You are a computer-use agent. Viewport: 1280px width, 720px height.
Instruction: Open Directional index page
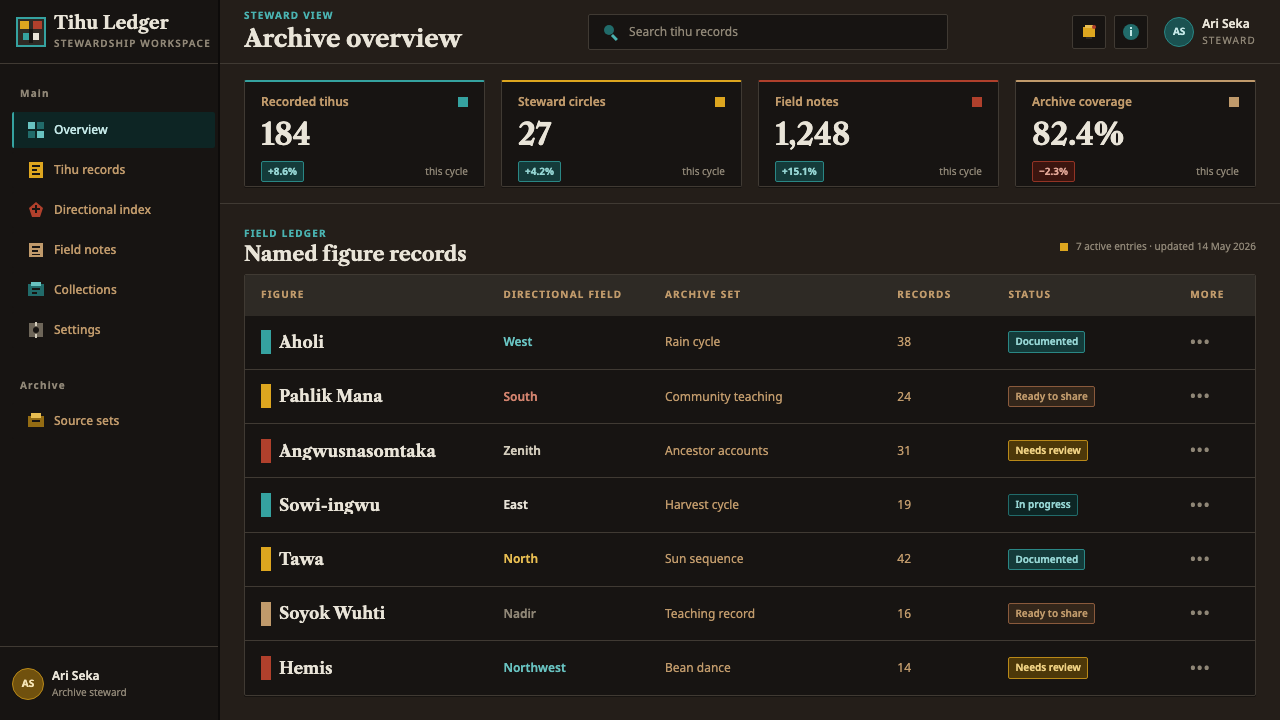coord(113,210)
